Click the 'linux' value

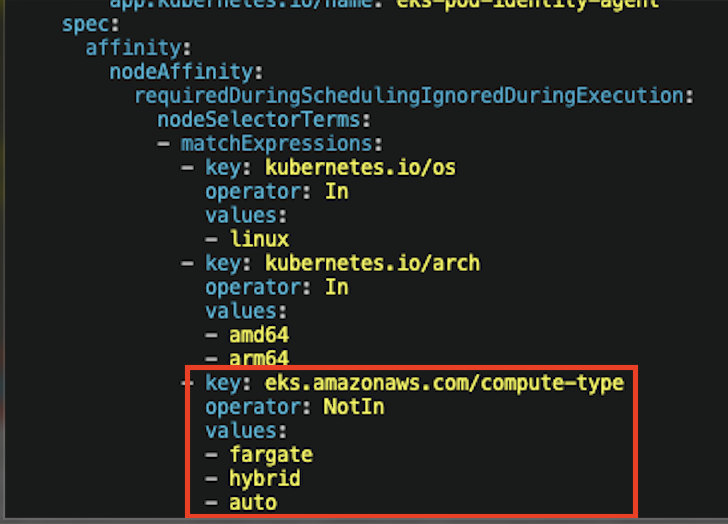[x=259, y=240]
